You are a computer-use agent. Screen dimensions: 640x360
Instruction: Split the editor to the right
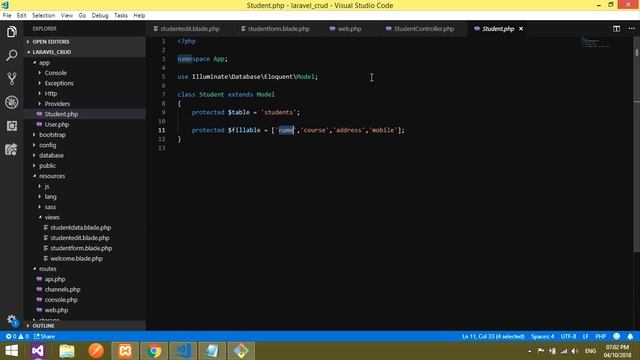click(616, 29)
